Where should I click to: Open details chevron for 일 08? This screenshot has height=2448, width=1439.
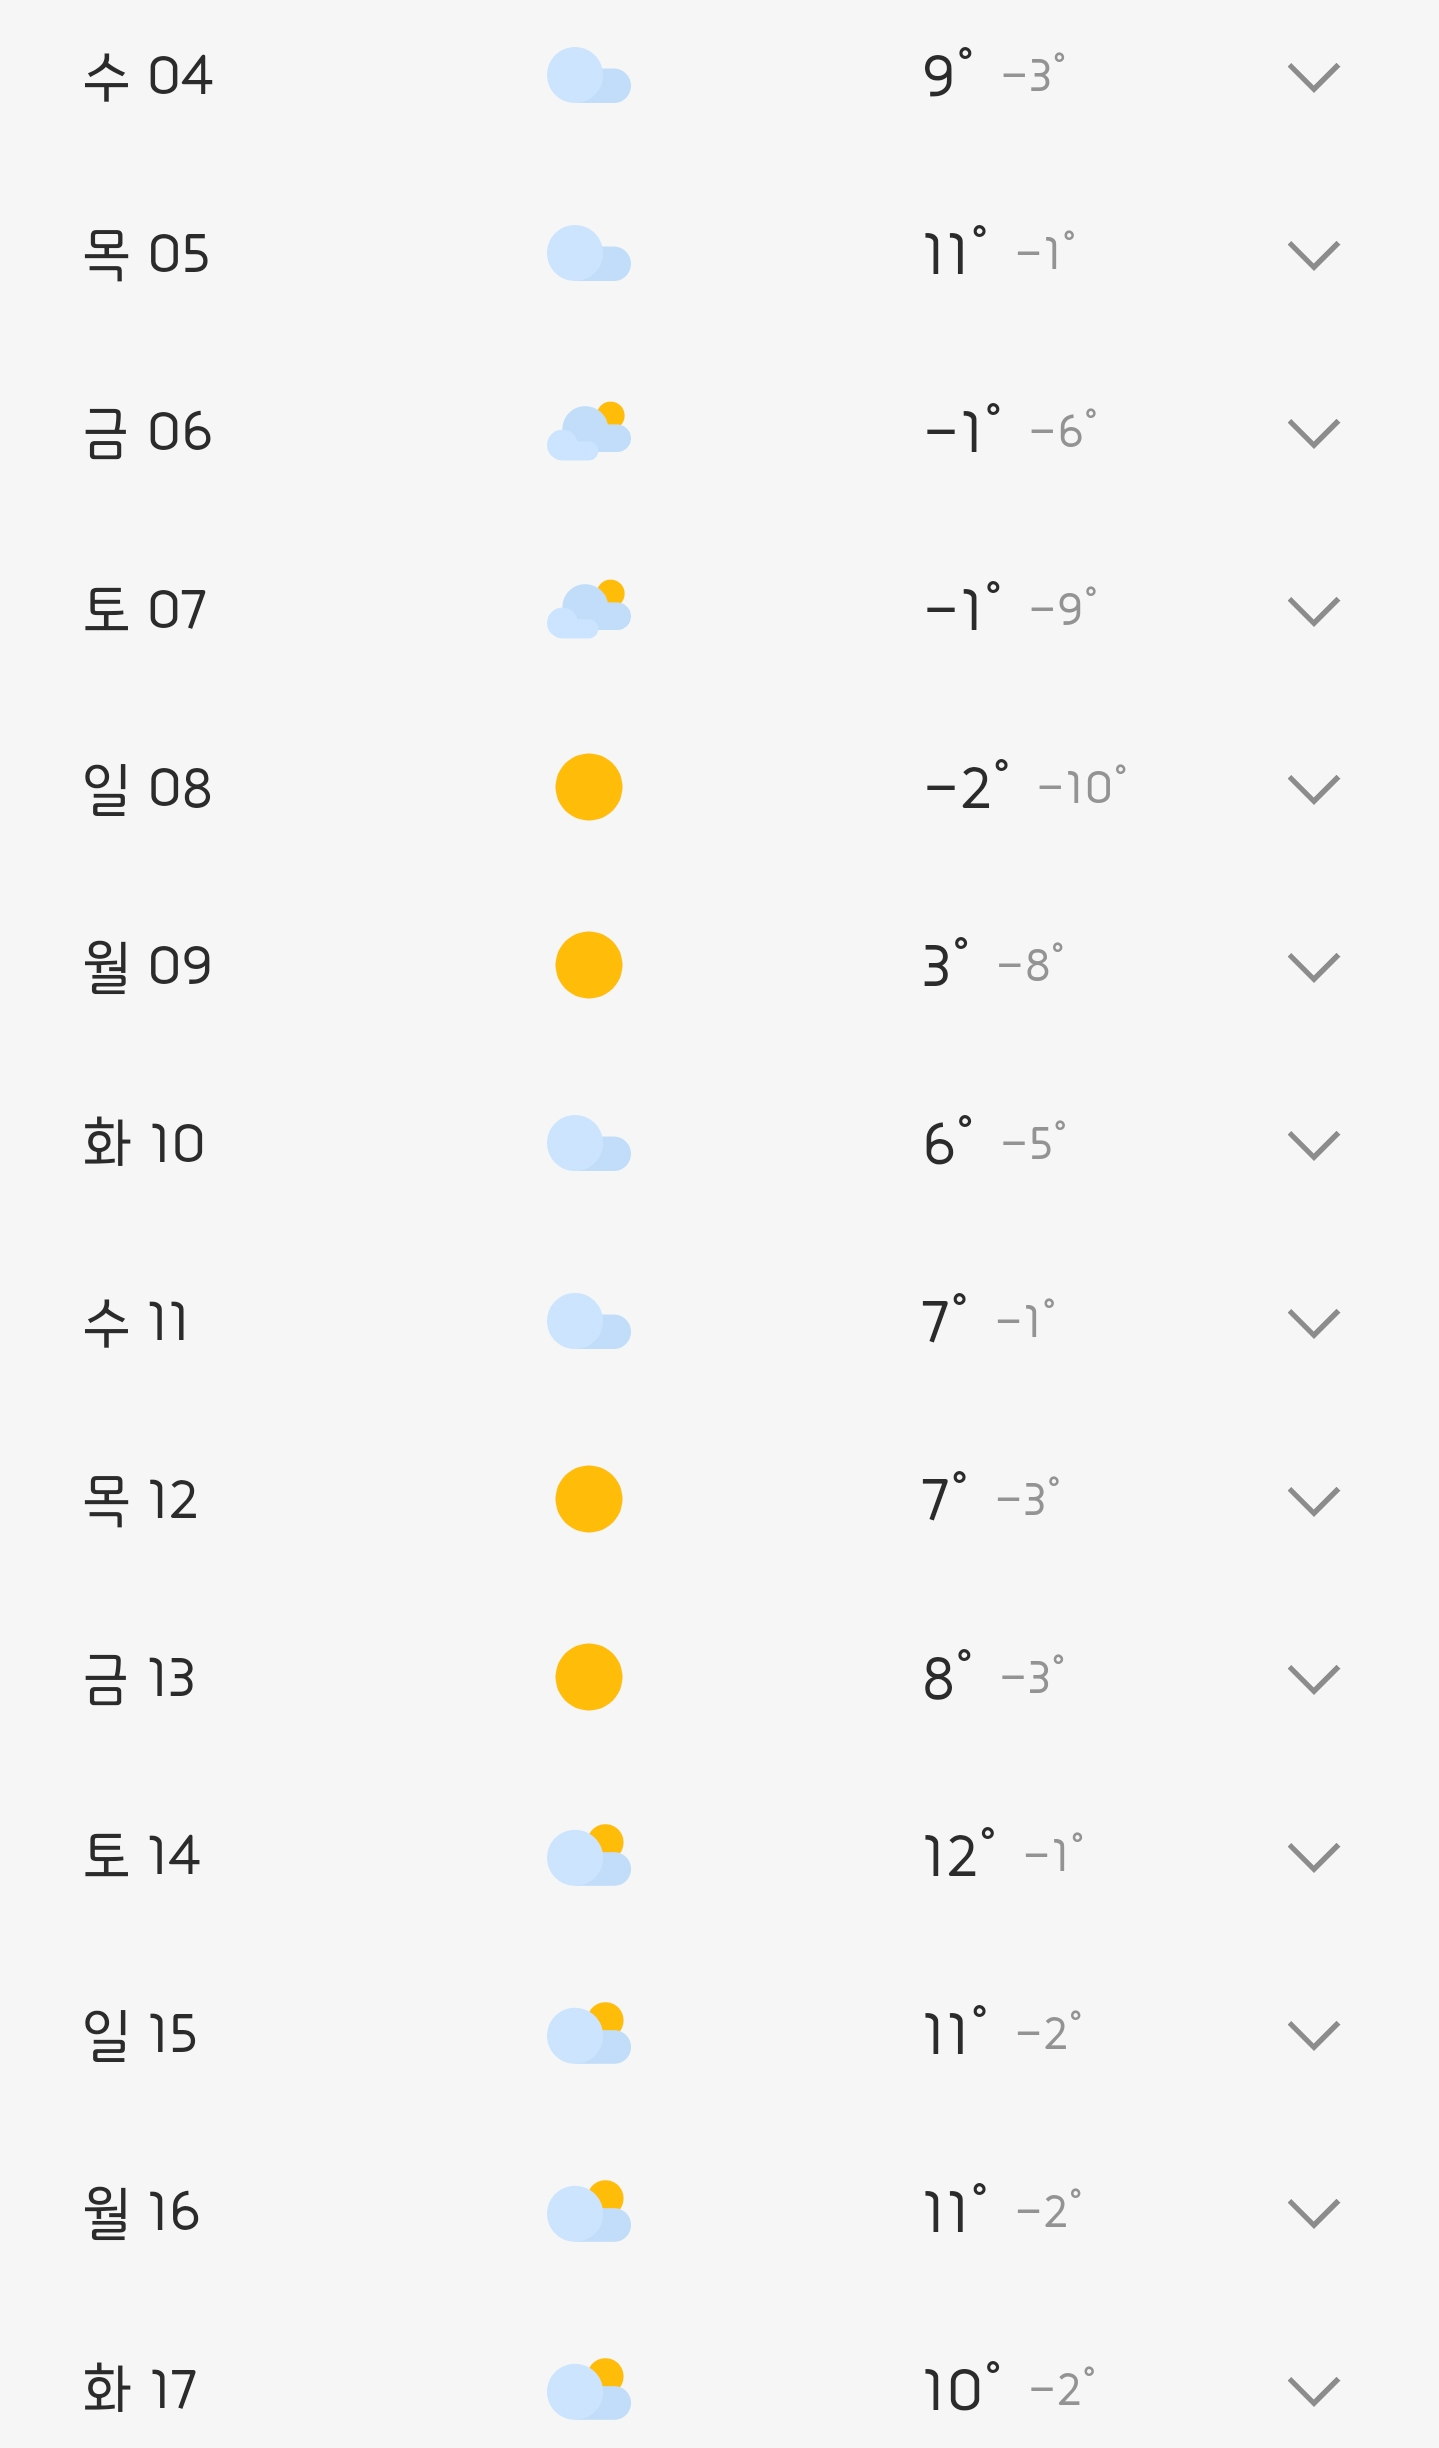click(x=1313, y=789)
